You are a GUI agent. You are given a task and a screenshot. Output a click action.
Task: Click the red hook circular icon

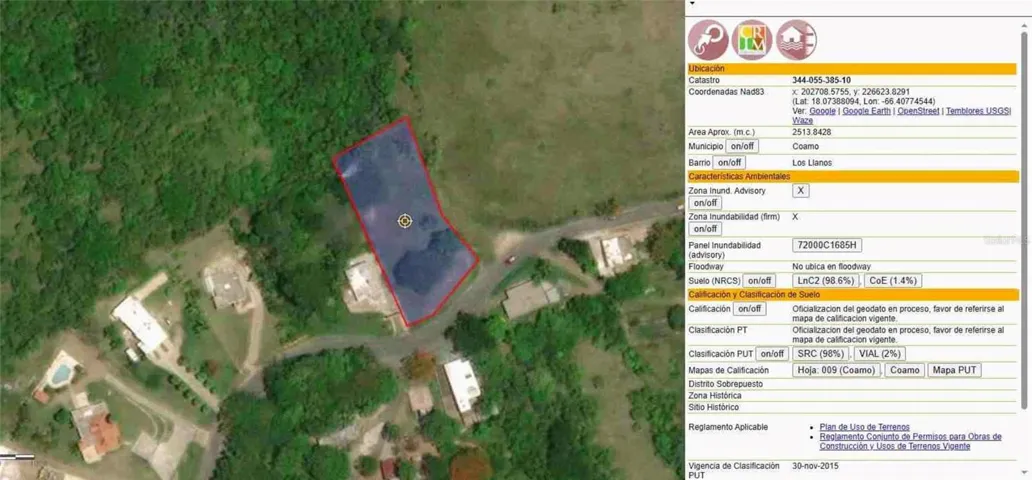(708, 40)
